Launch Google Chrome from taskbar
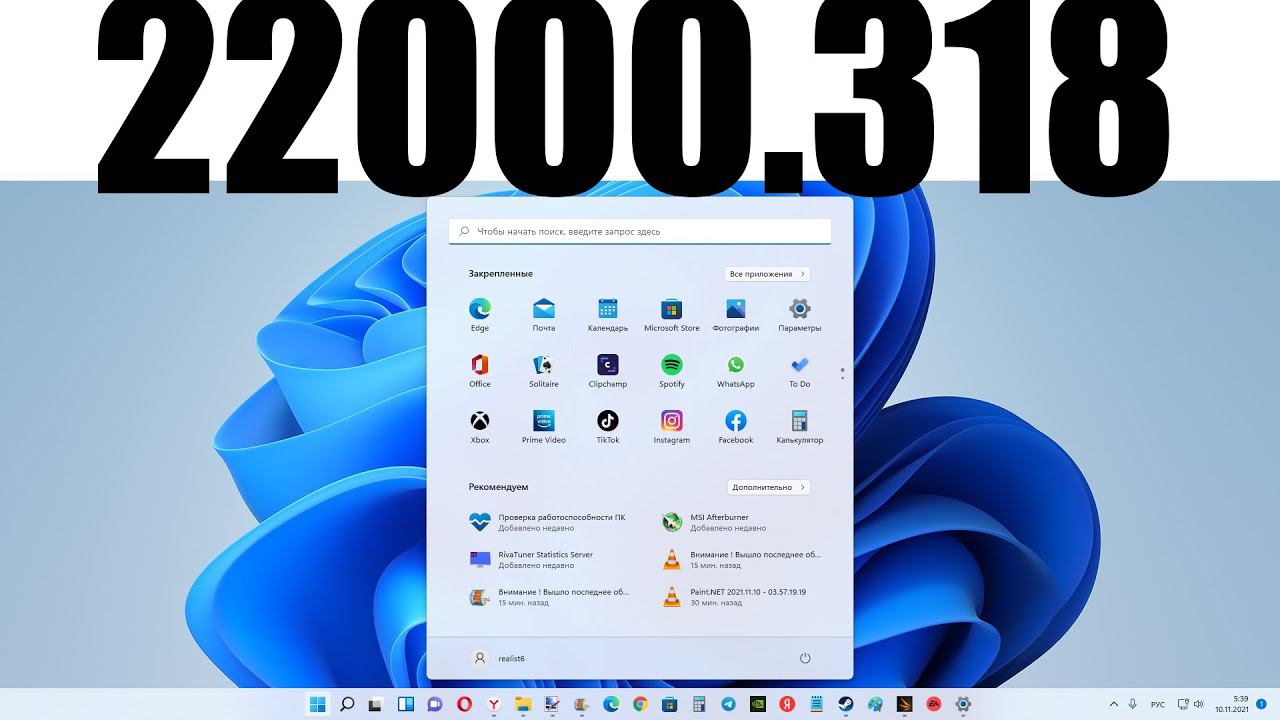 [640, 704]
